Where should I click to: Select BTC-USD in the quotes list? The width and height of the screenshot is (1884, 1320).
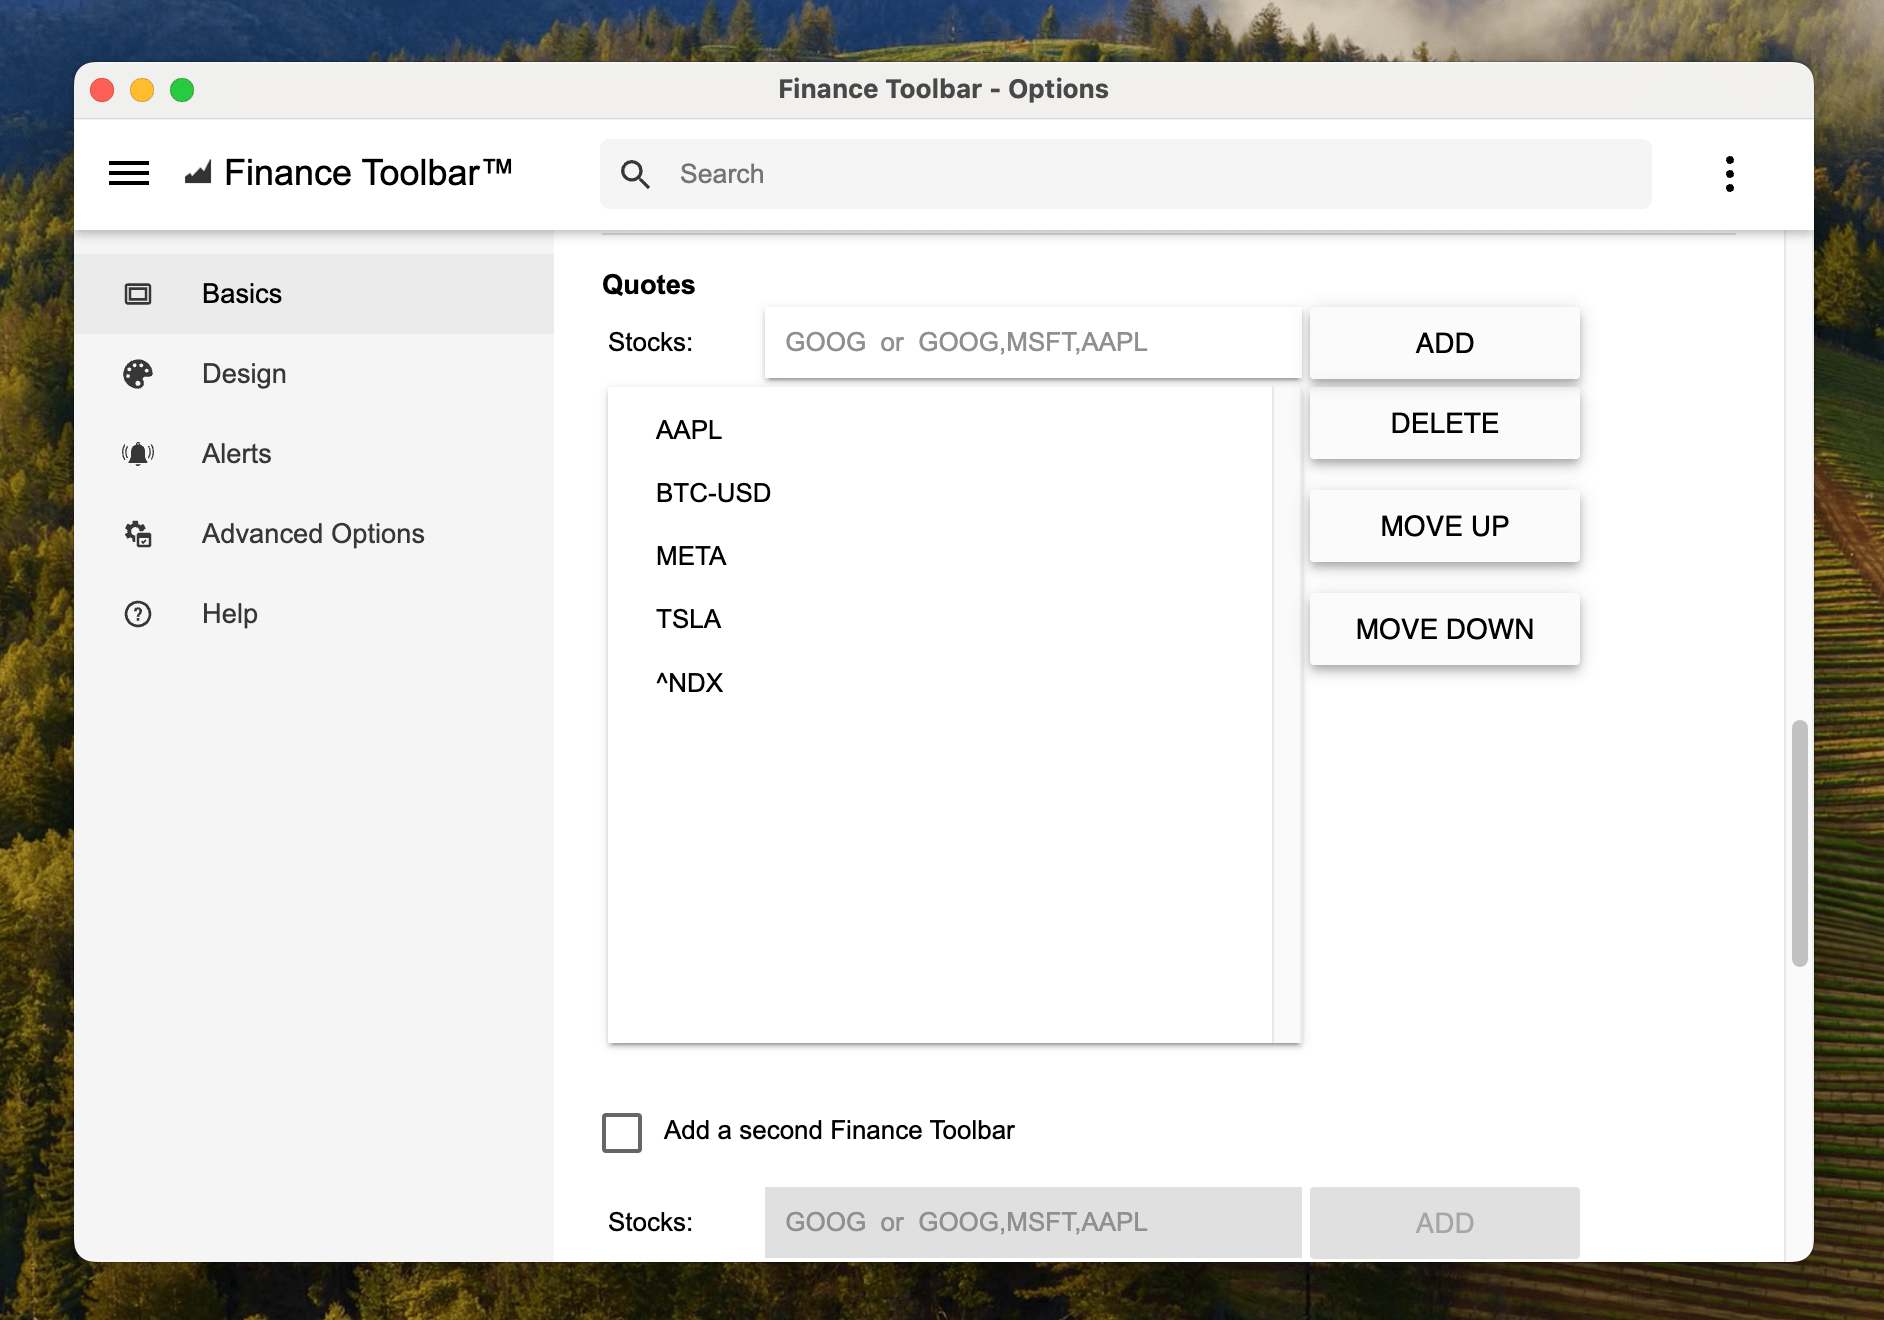(x=940, y=493)
